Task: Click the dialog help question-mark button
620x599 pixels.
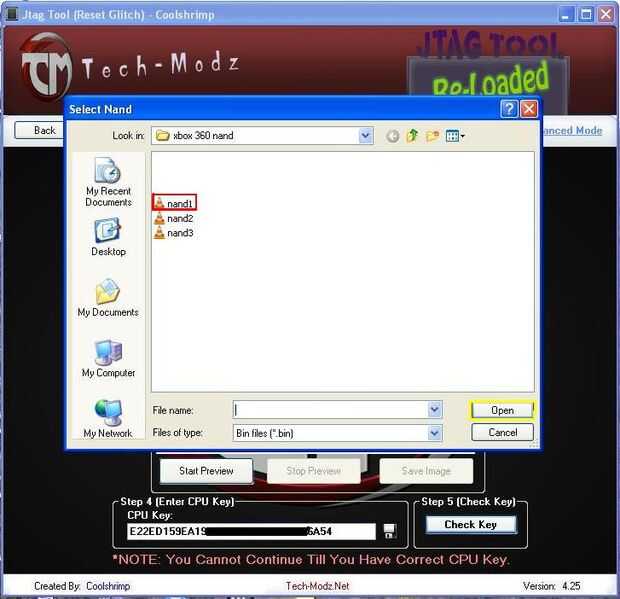Action: (x=509, y=109)
